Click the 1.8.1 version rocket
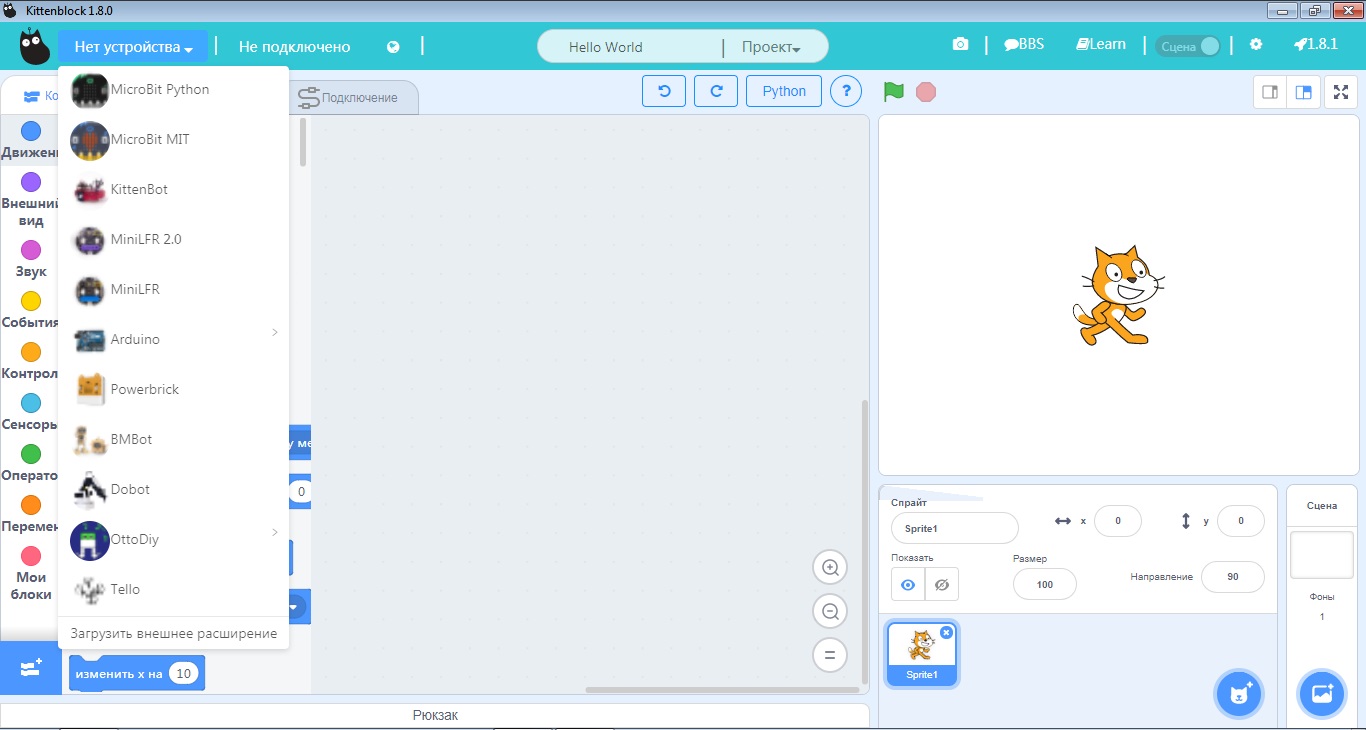The width and height of the screenshot is (1366, 730). (x=1315, y=45)
